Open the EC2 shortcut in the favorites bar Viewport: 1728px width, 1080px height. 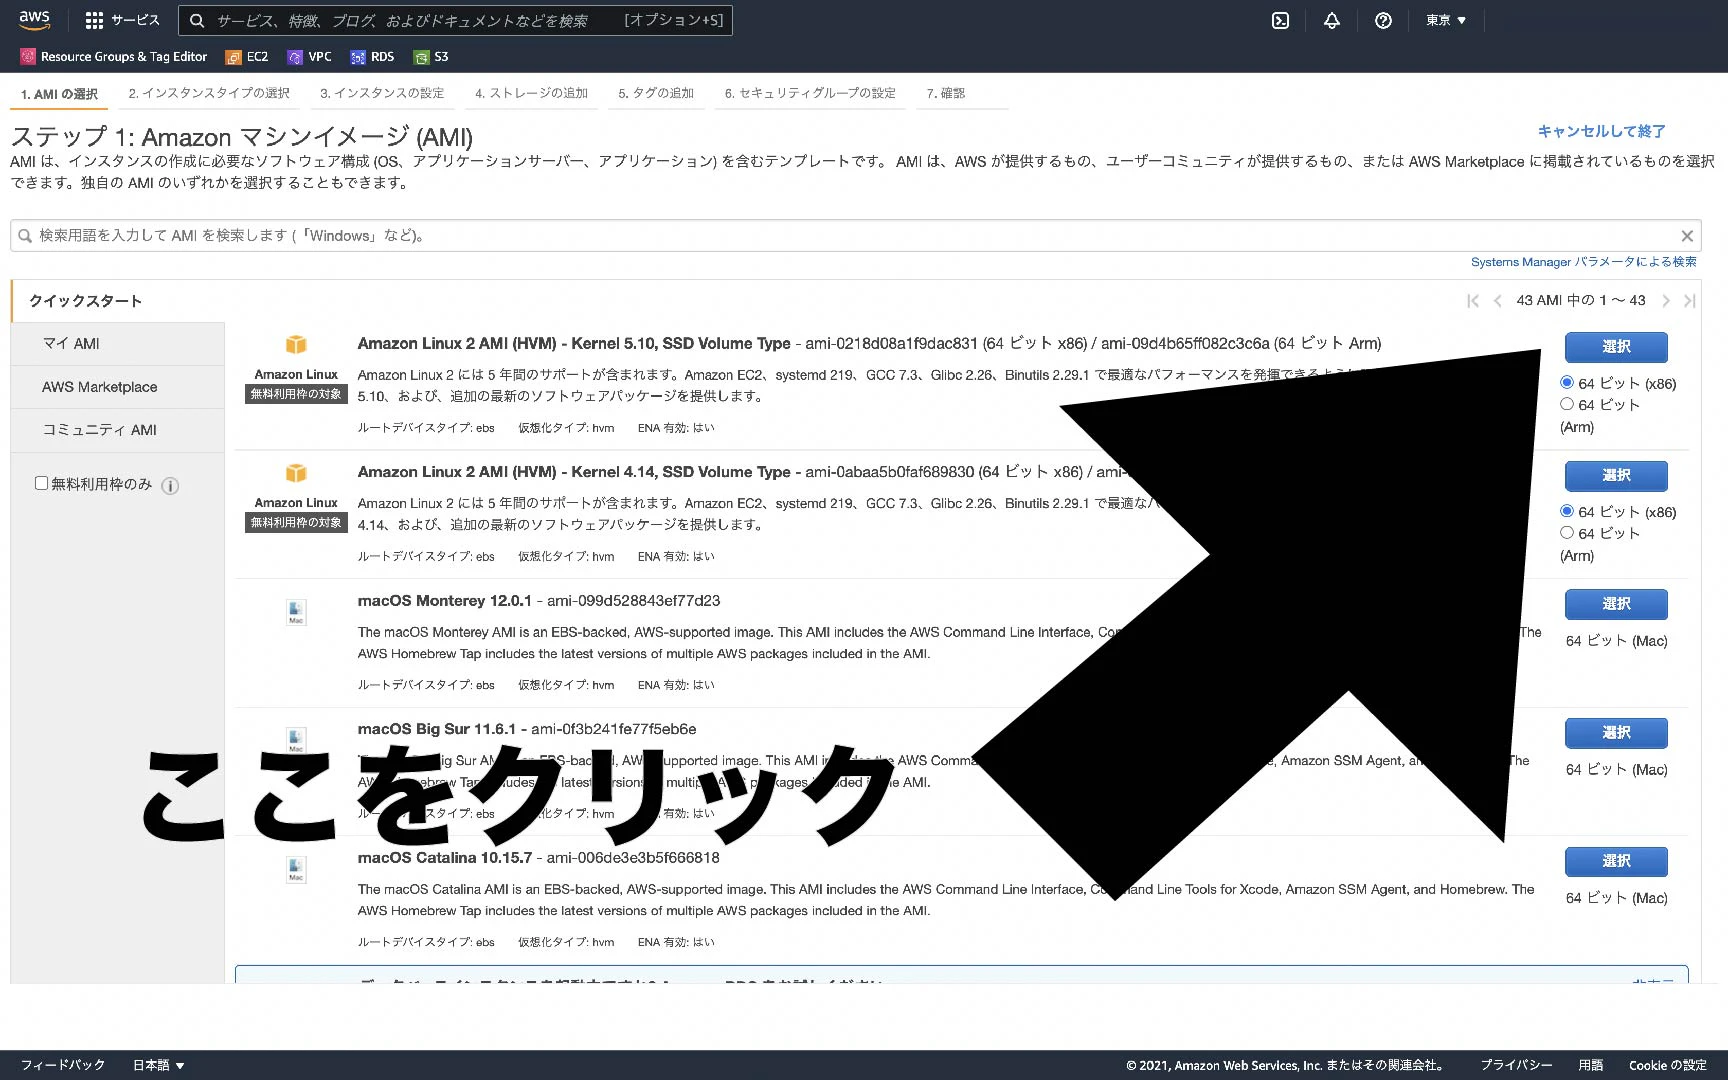tap(247, 57)
